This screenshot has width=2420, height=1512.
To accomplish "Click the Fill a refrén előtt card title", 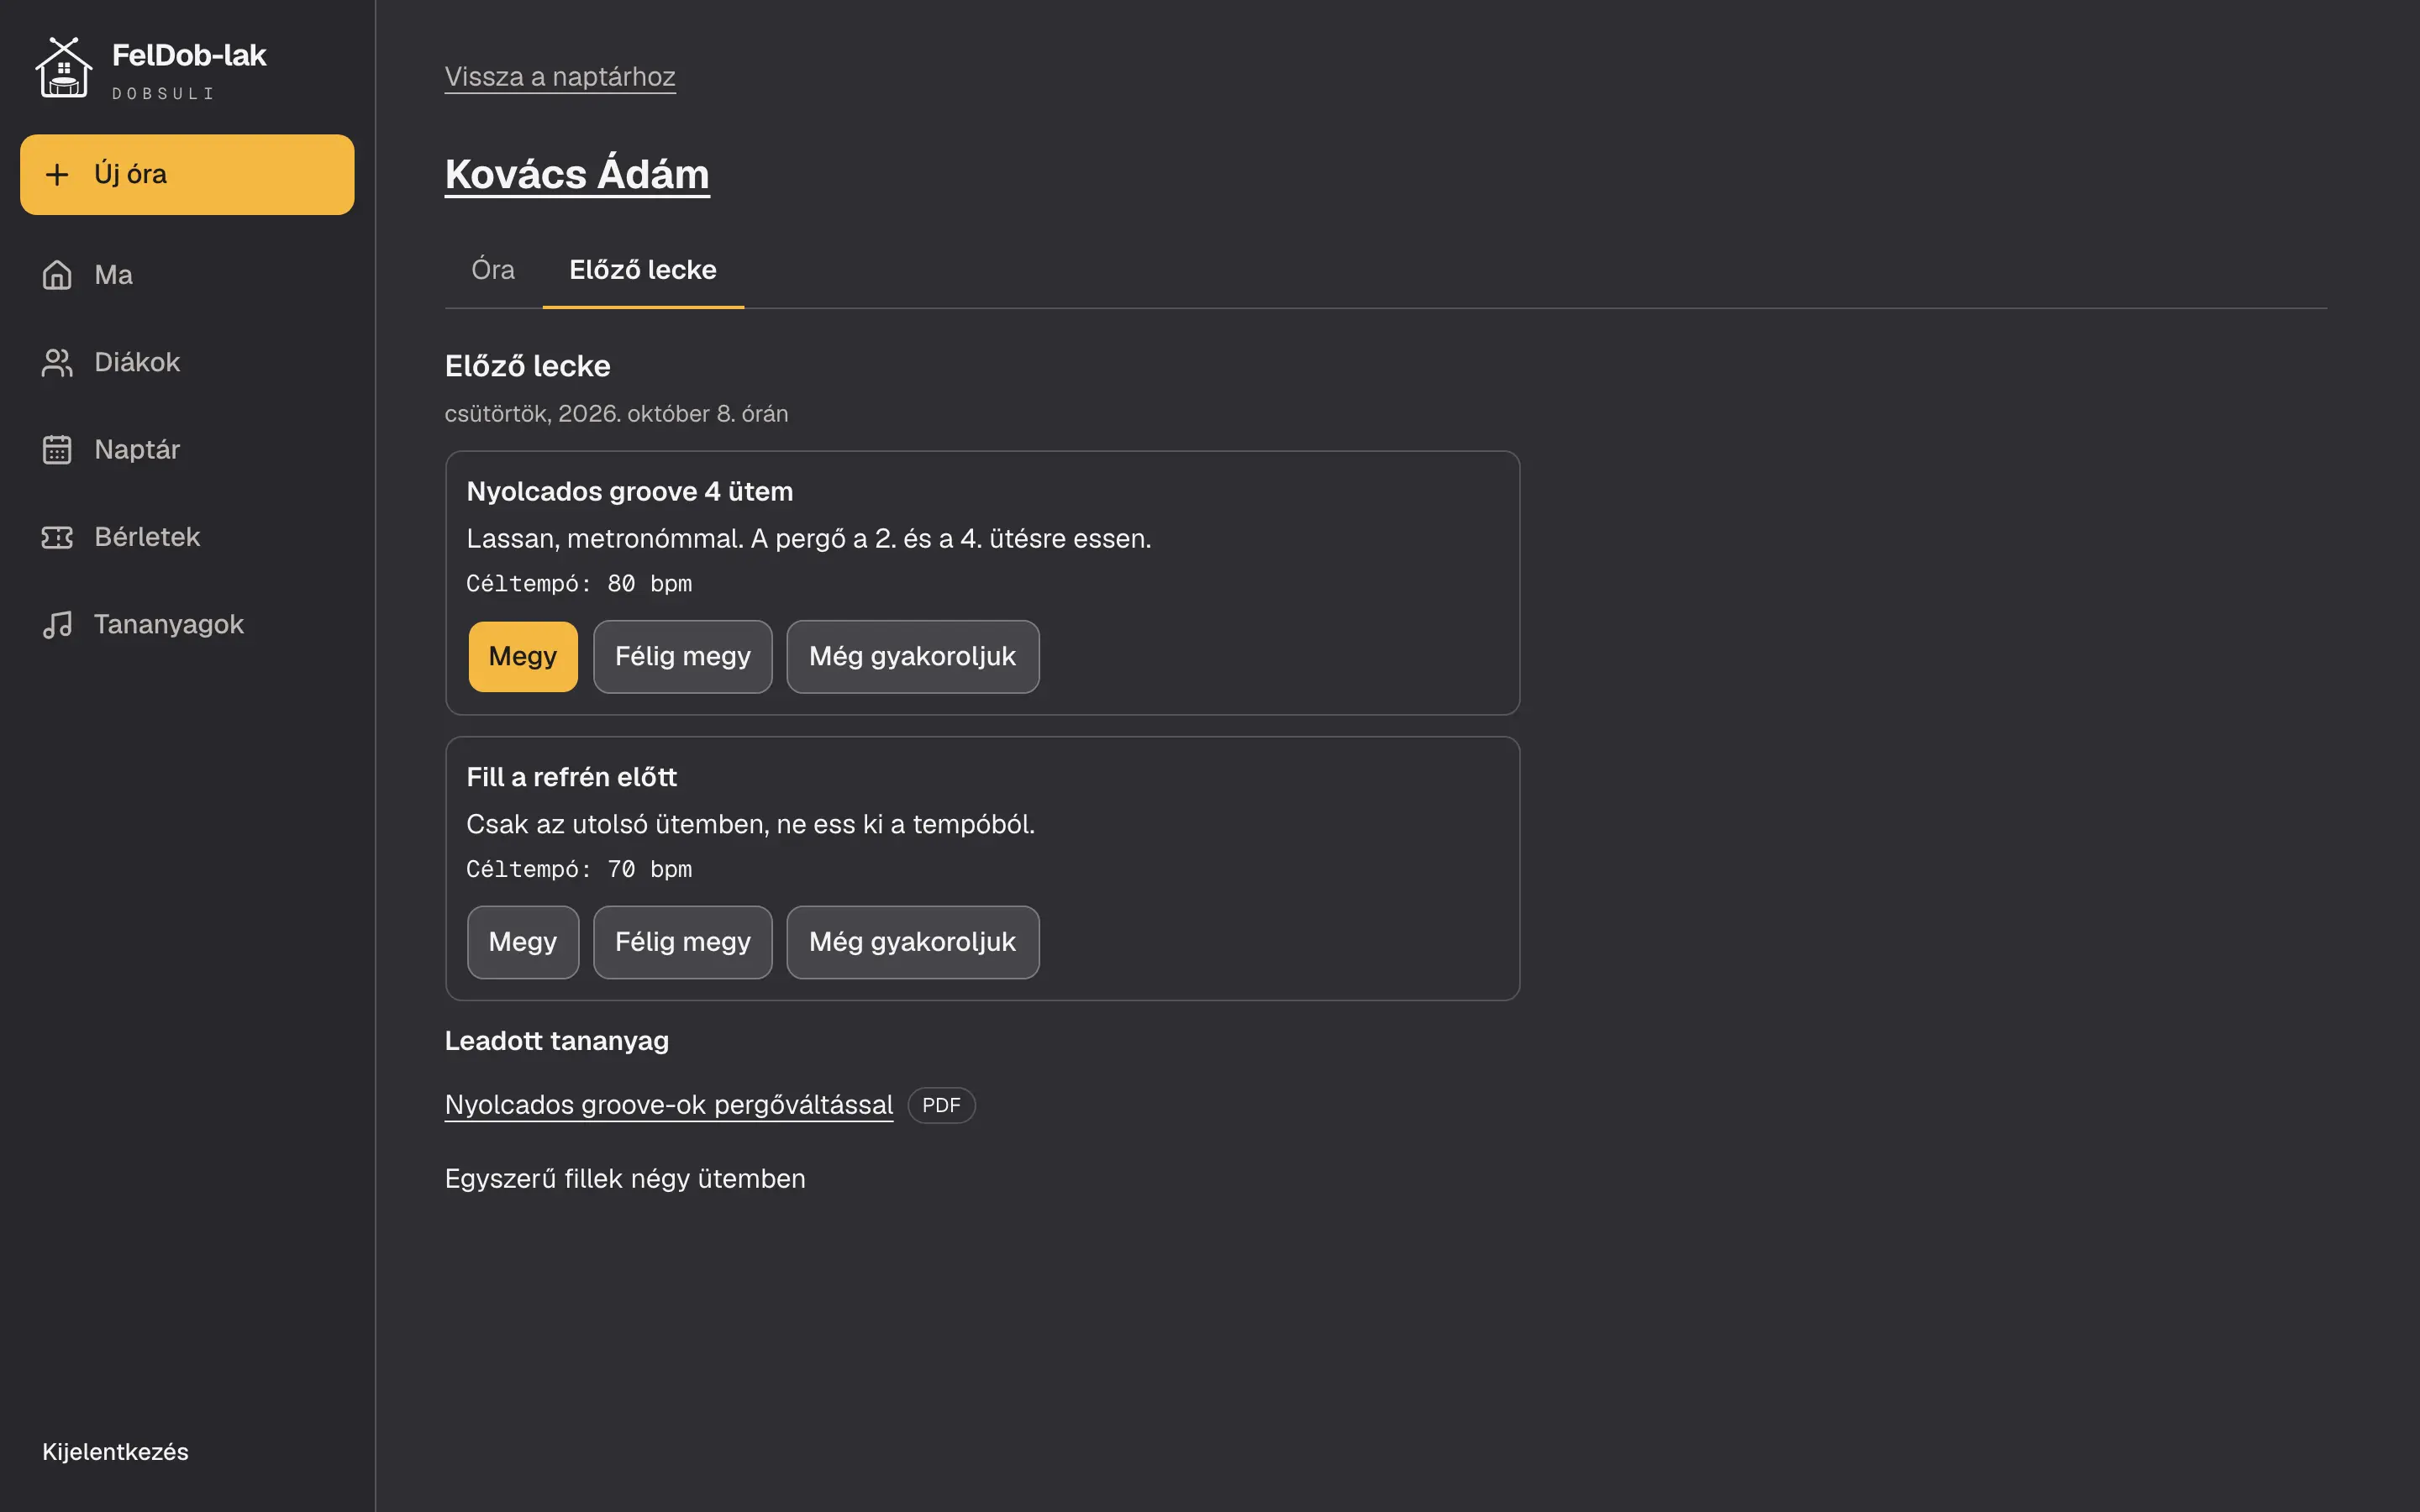I will pos(572,777).
